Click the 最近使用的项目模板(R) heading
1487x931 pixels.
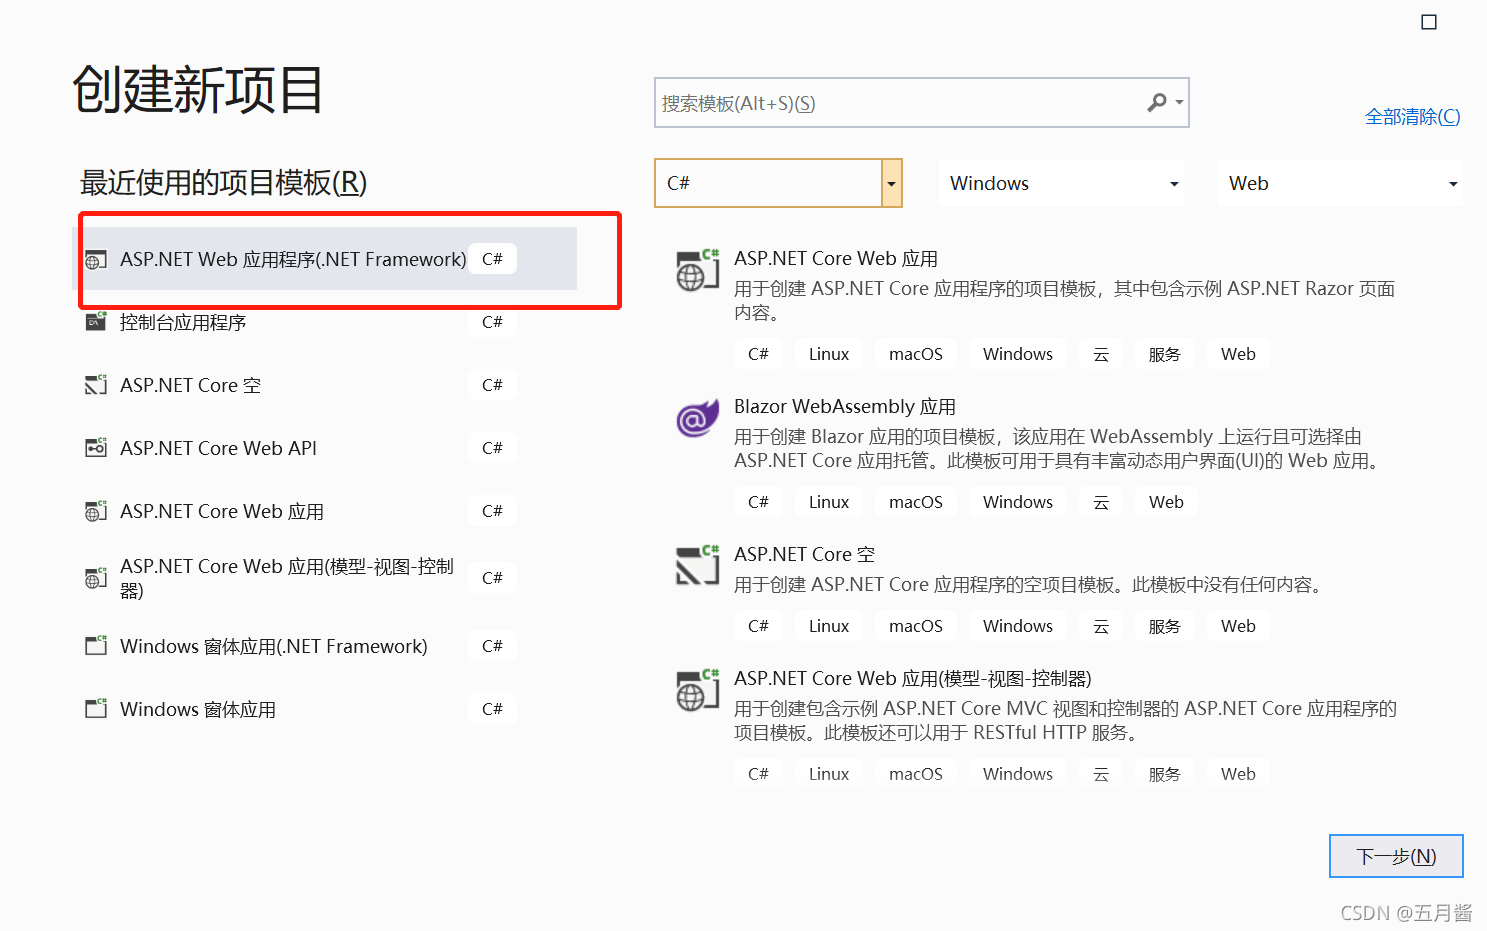224,183
